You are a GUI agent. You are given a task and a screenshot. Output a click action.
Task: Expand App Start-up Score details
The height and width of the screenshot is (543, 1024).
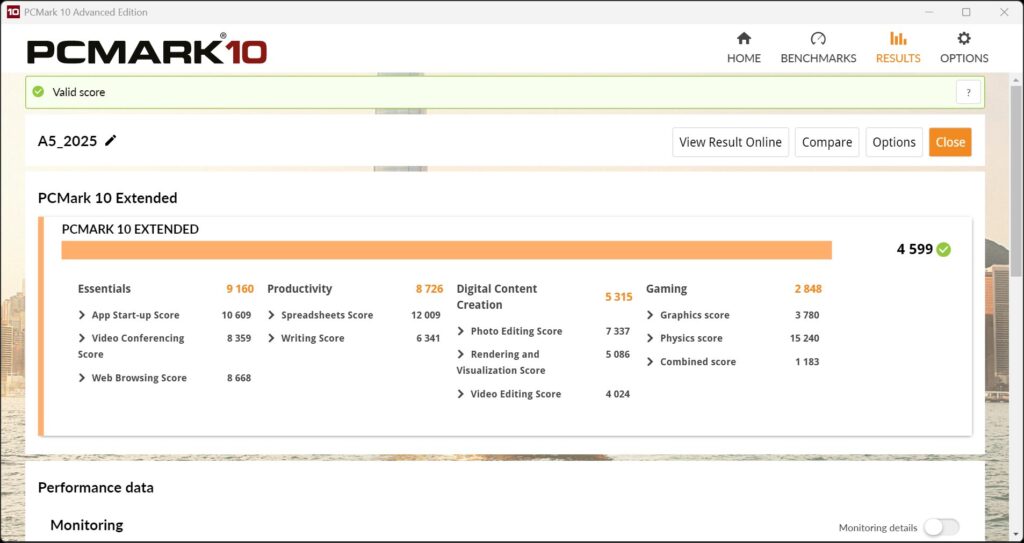82,315
